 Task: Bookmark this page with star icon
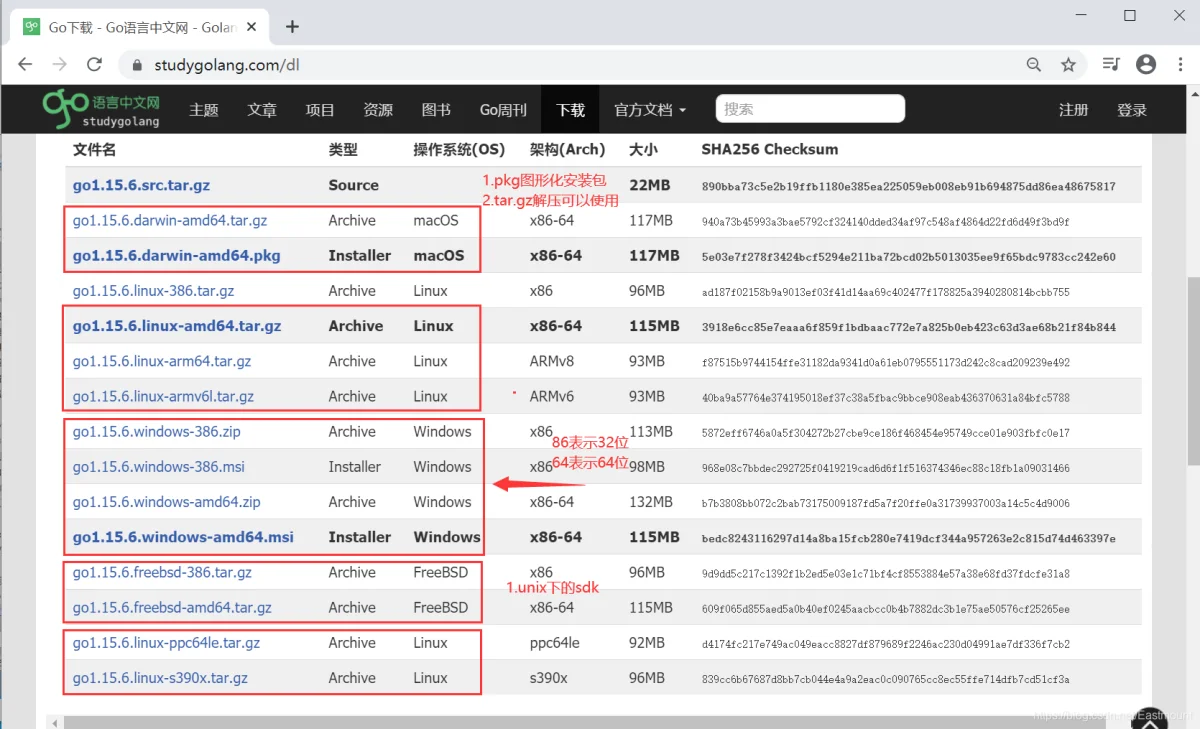tap(1068, 65)
